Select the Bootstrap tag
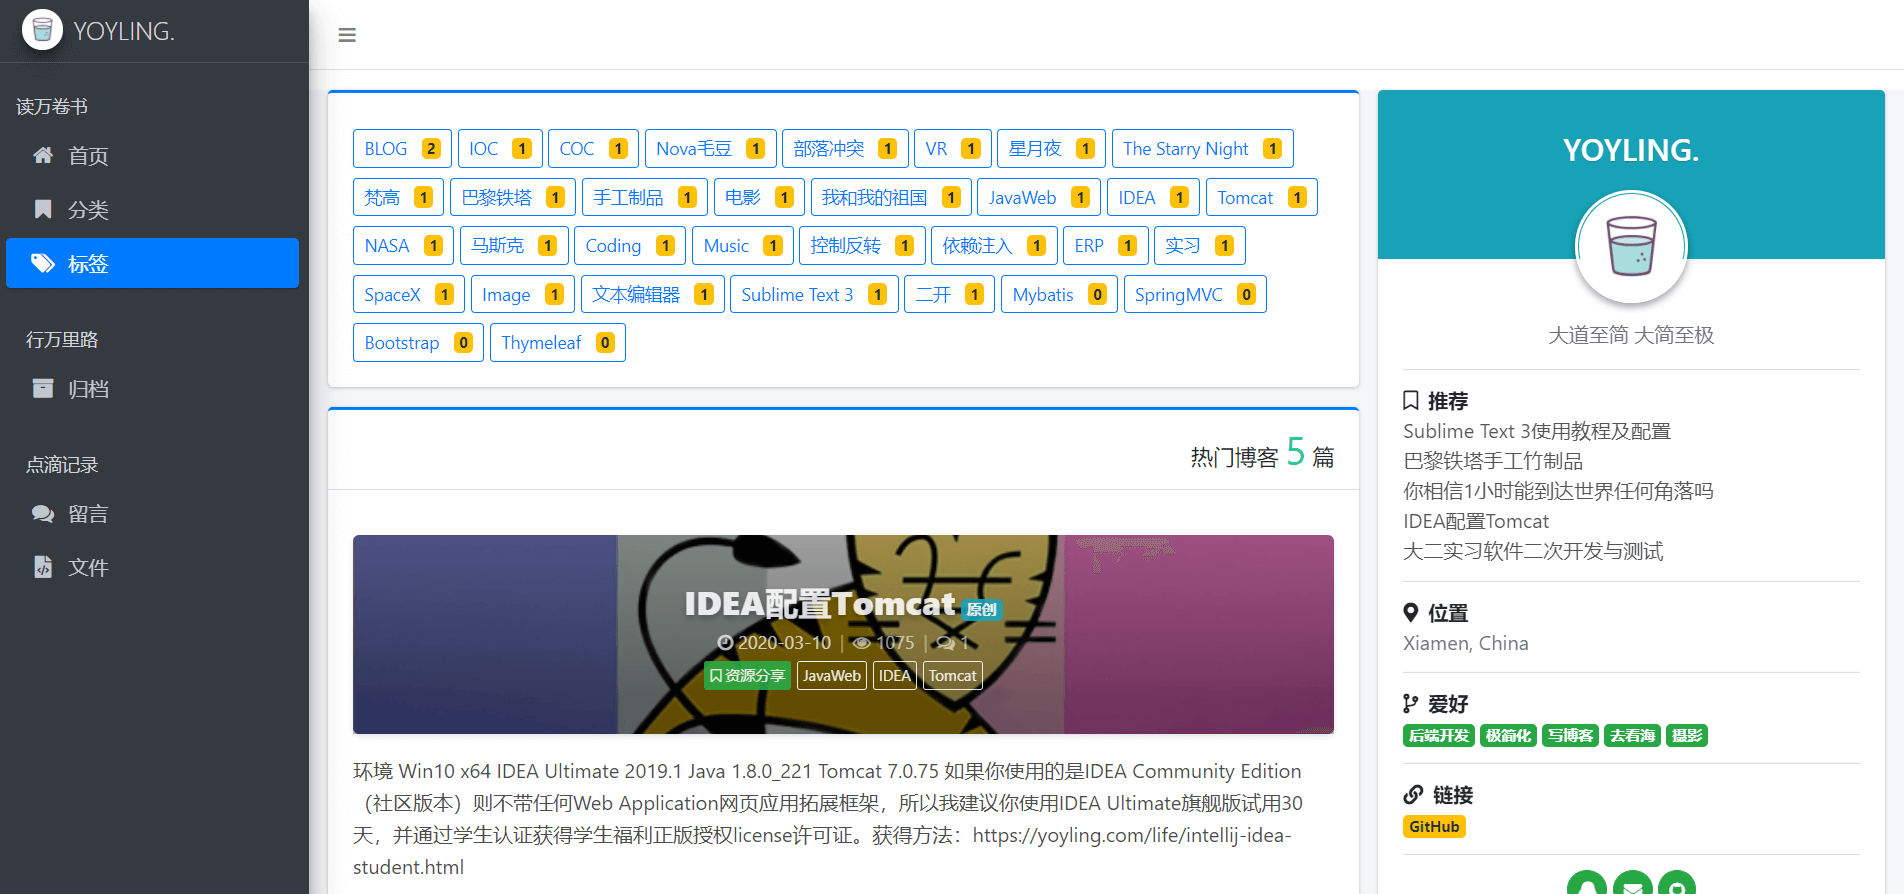This screenshot has height=894, width=1904. coord(418,343)
